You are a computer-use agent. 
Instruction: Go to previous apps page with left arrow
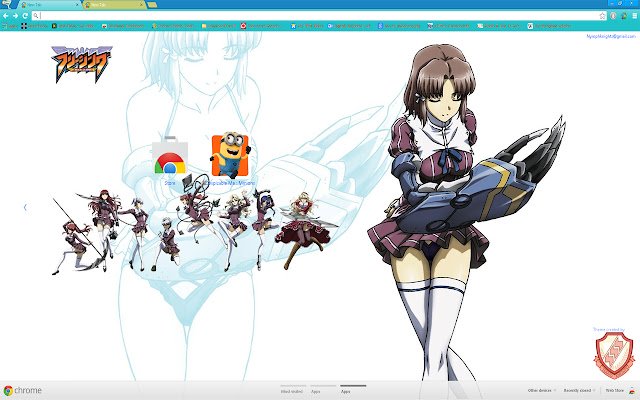(x=25, y=207)
